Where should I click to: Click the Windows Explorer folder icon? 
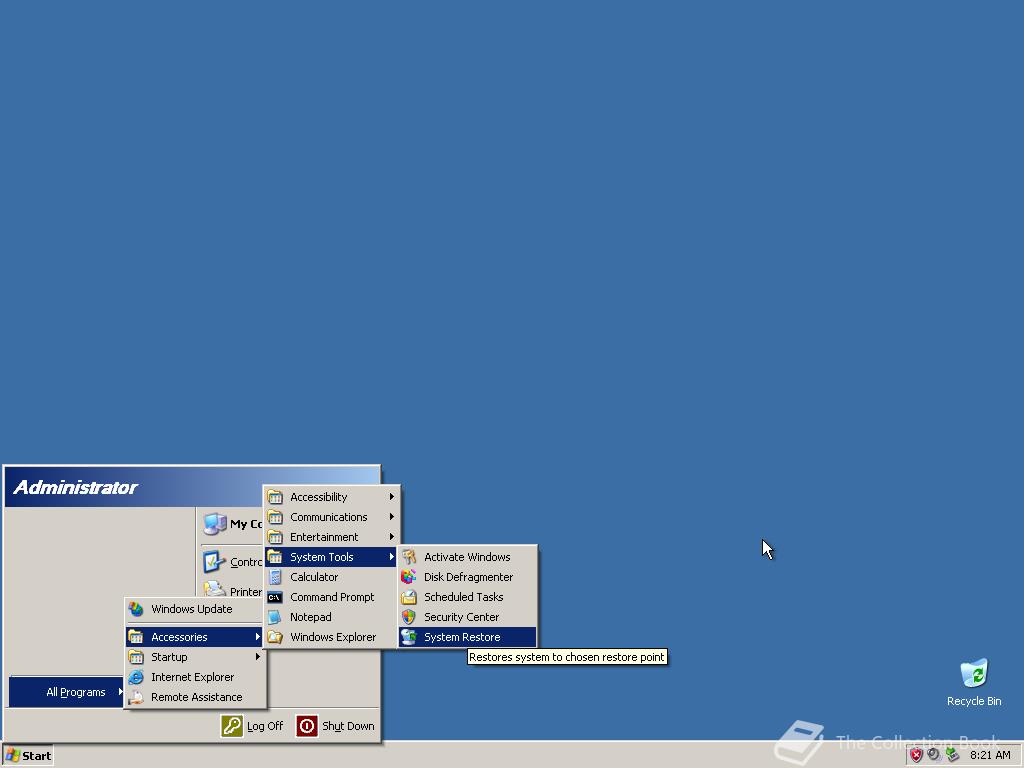pos(275,637)
